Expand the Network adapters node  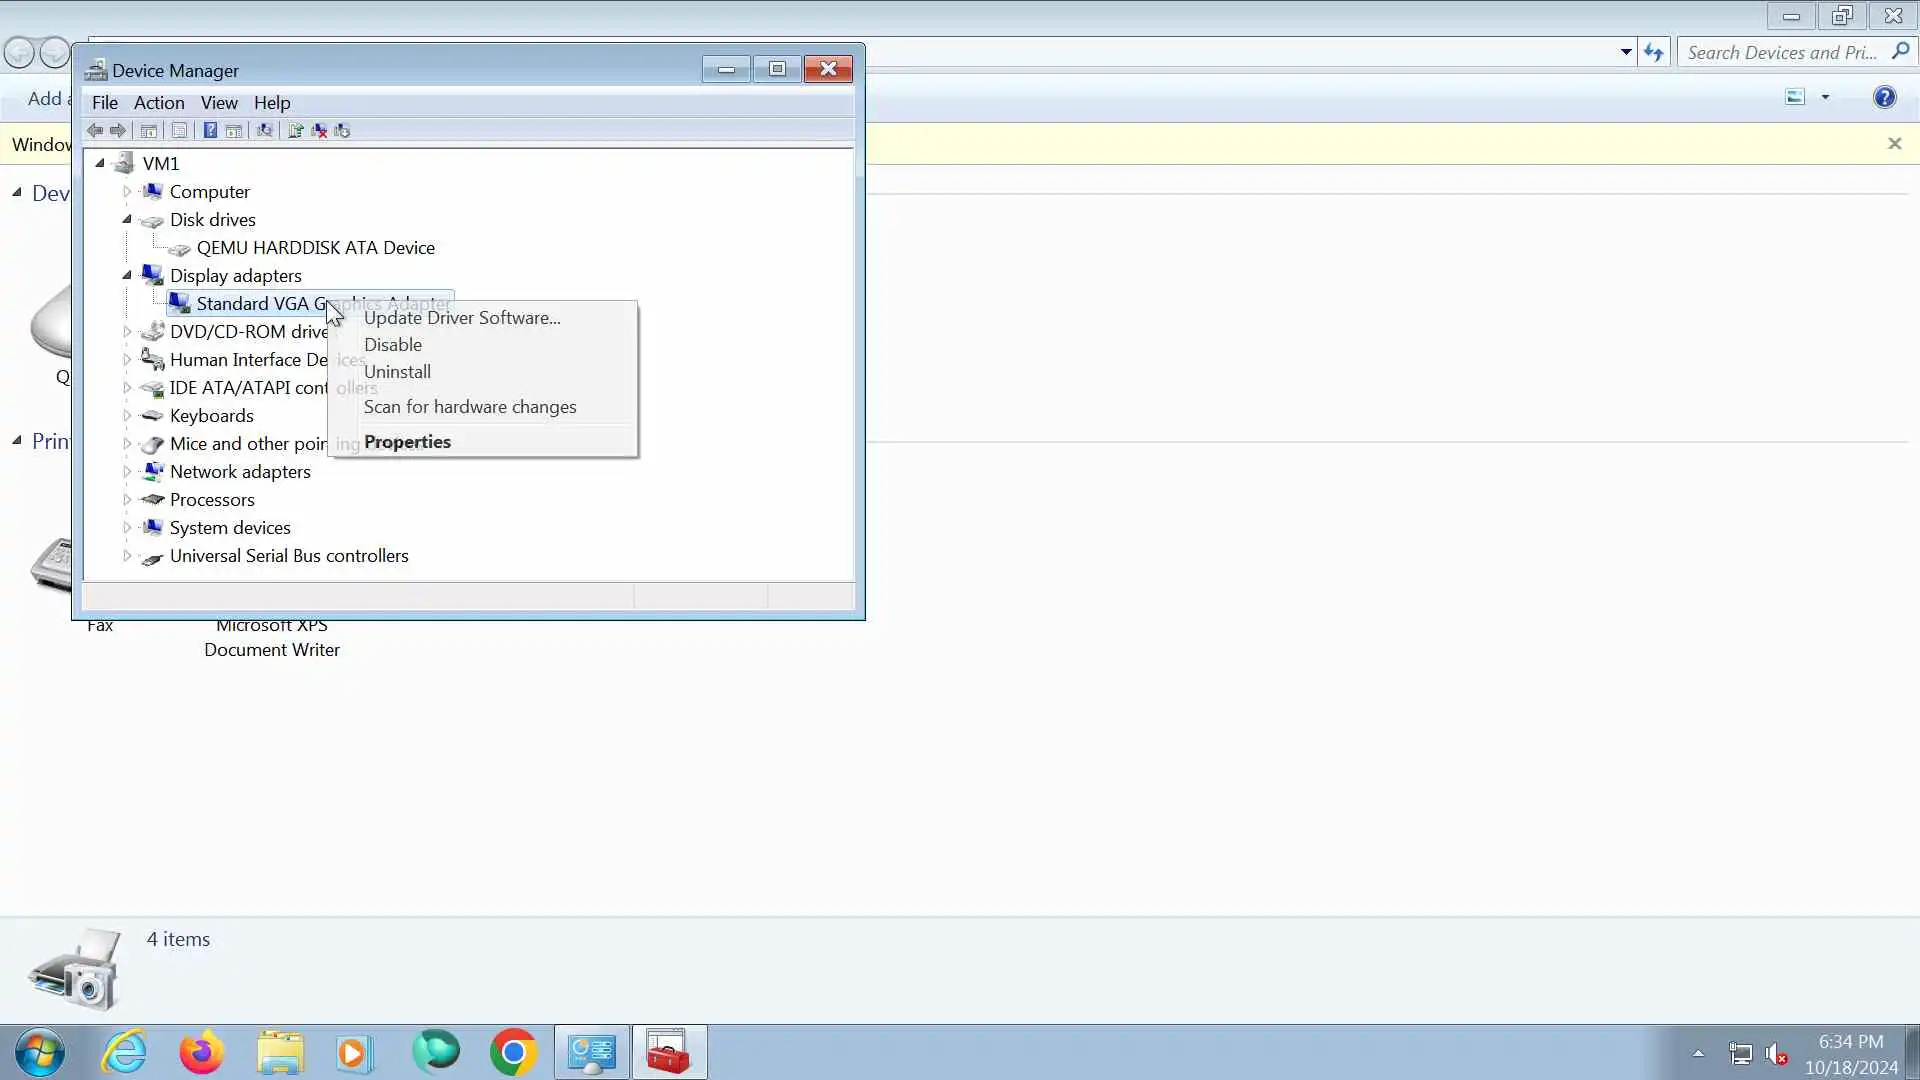127,471
